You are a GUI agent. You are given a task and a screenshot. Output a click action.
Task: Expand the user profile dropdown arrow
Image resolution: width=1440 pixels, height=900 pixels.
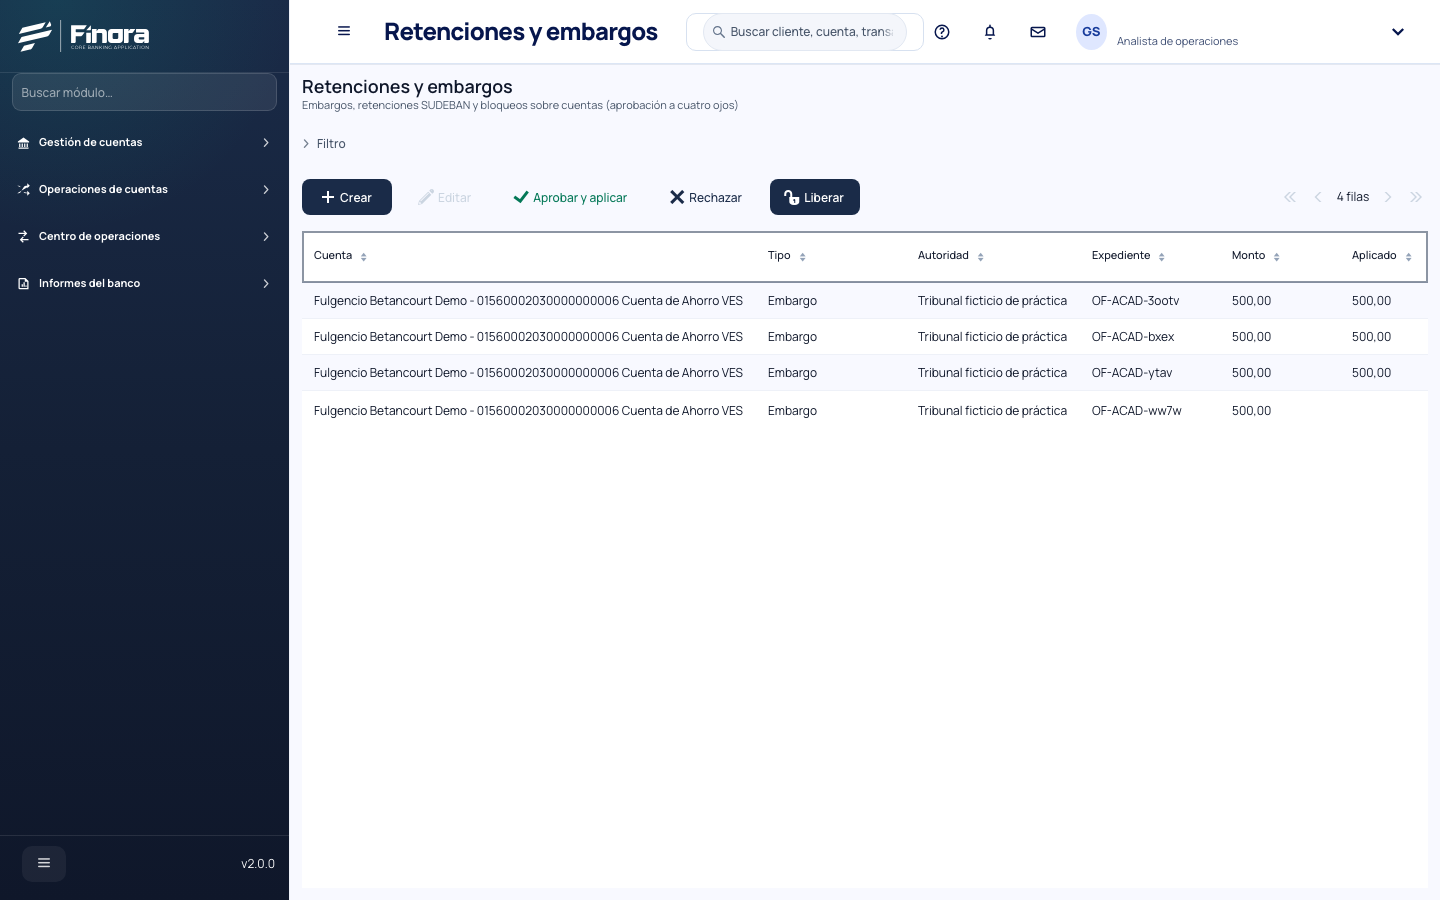tap(1398, 32)
